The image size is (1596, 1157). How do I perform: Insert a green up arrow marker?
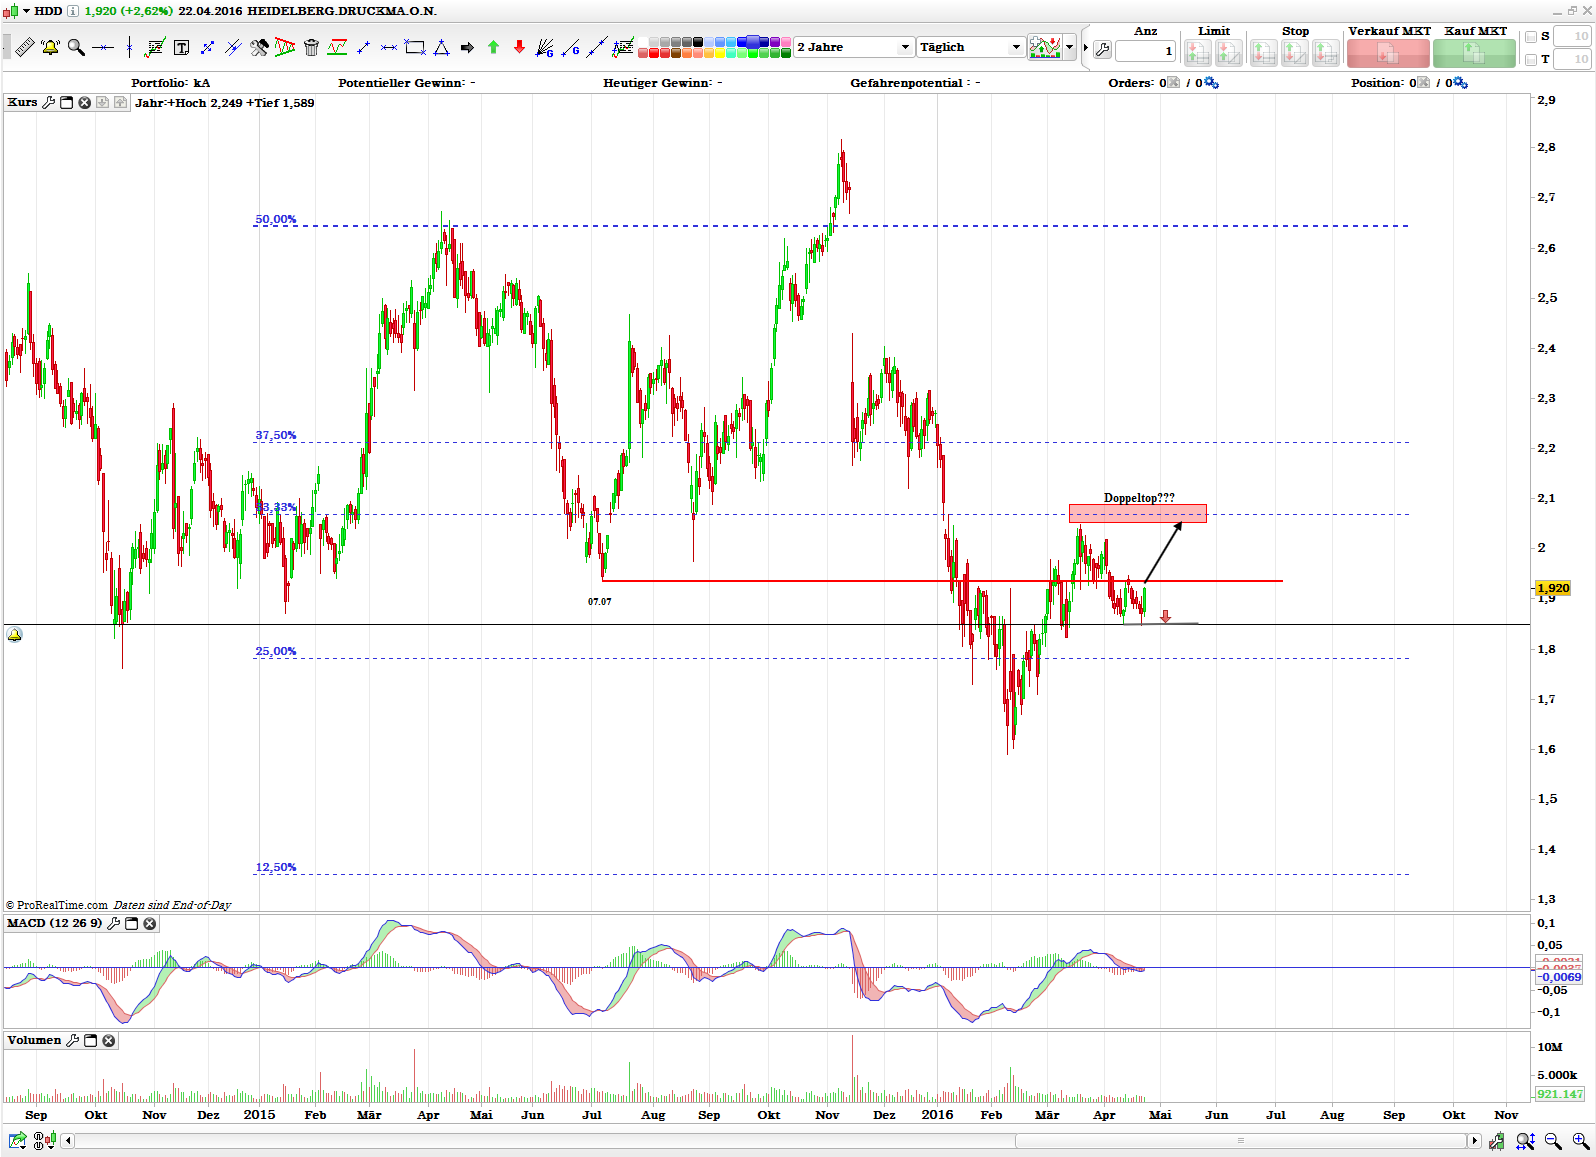493,47
